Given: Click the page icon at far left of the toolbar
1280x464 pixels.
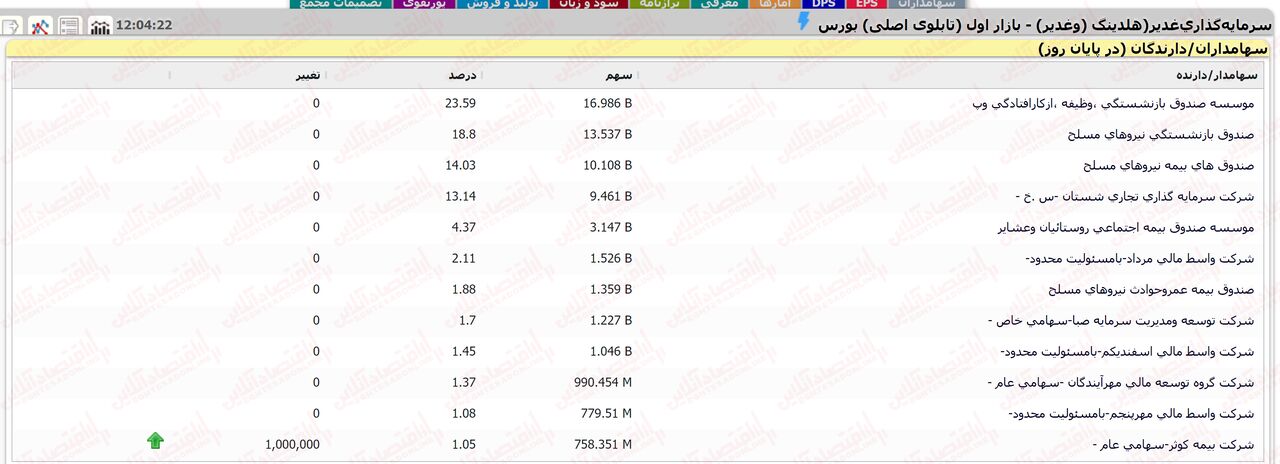Looking at the screenshot, I should pos(13,26).
